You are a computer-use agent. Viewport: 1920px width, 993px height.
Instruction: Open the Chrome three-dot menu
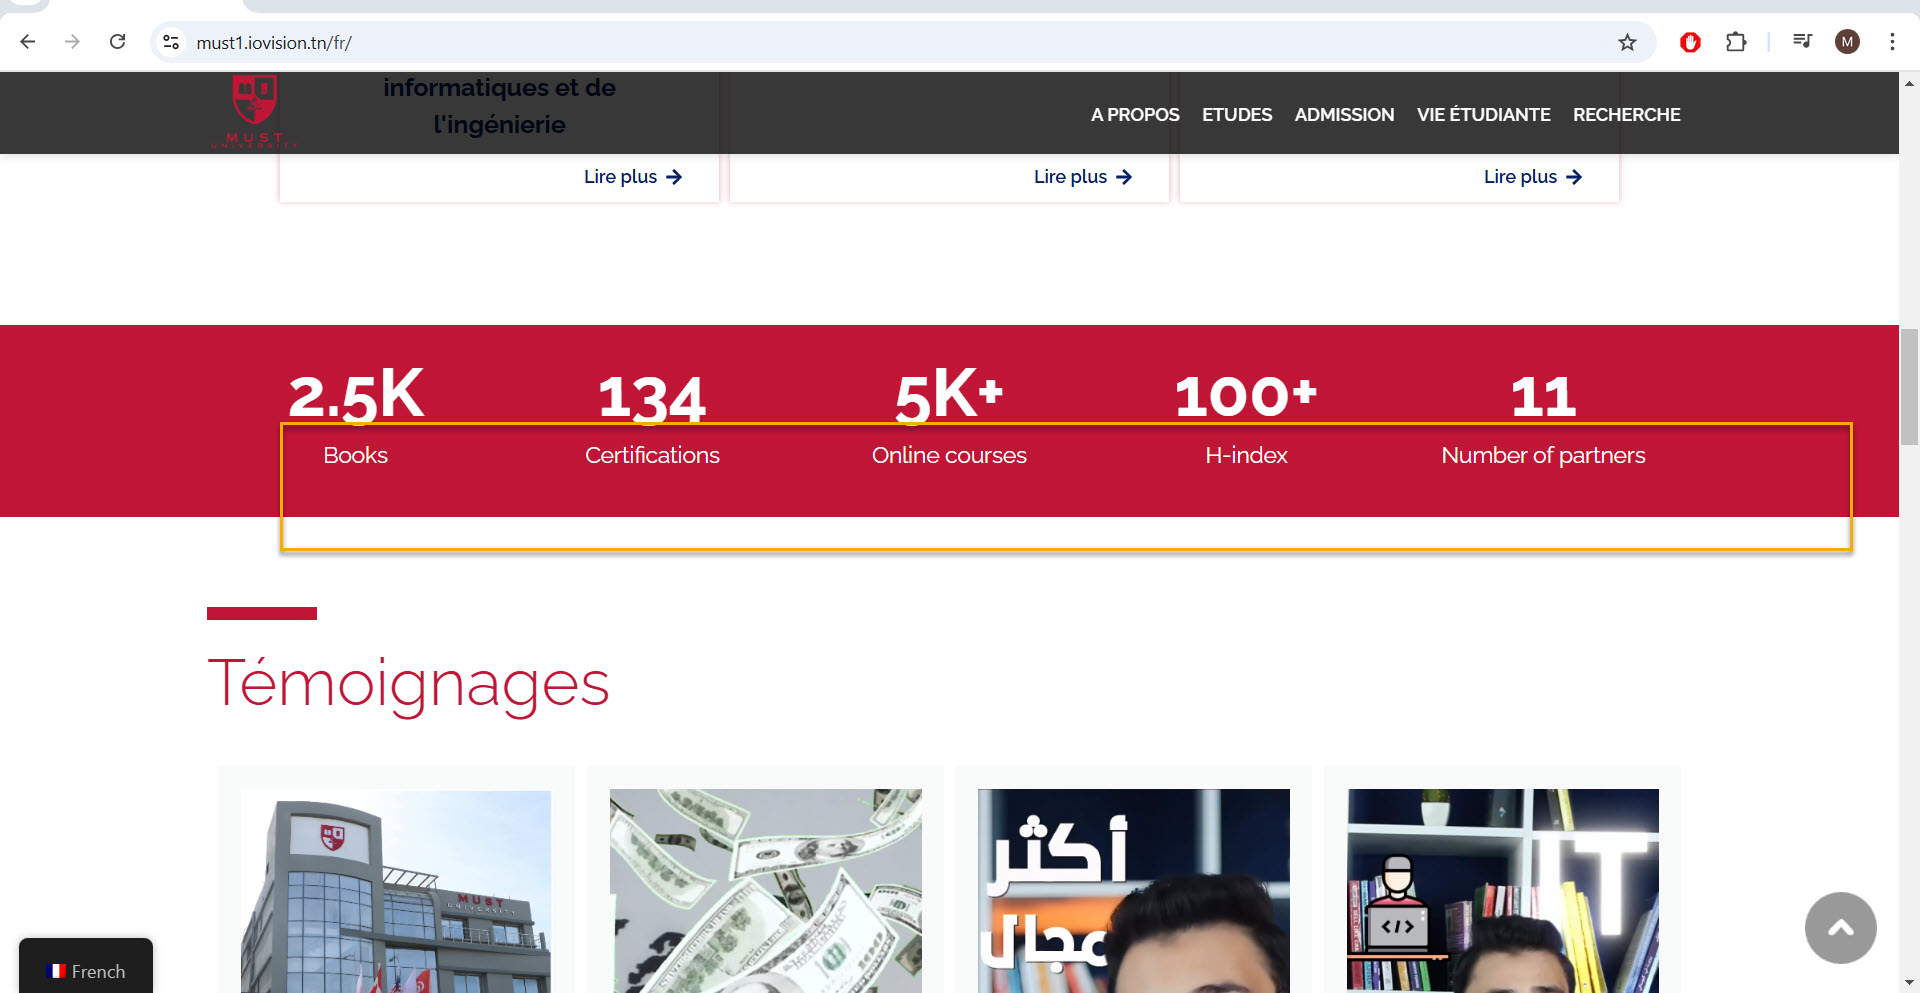click(1892, 42)
